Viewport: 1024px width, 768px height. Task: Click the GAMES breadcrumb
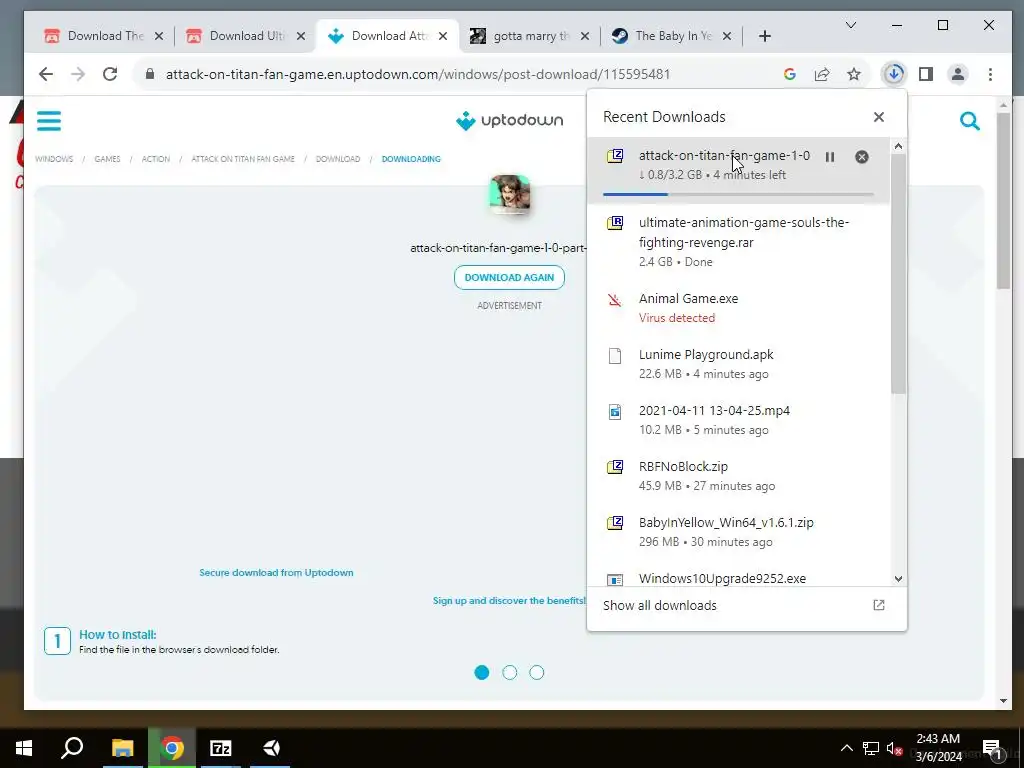click(x=107, y=159)
